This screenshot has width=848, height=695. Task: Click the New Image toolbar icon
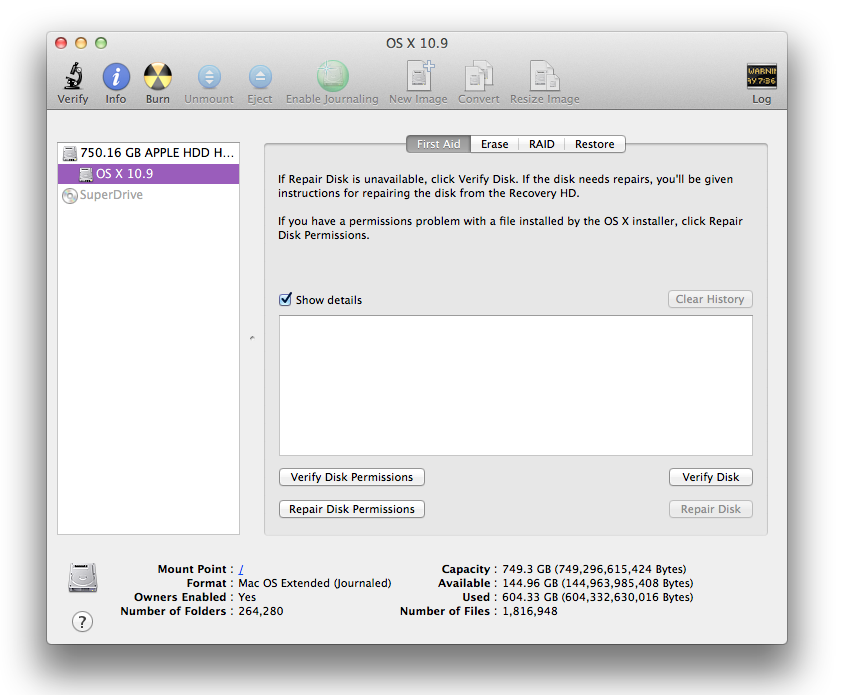417,77
